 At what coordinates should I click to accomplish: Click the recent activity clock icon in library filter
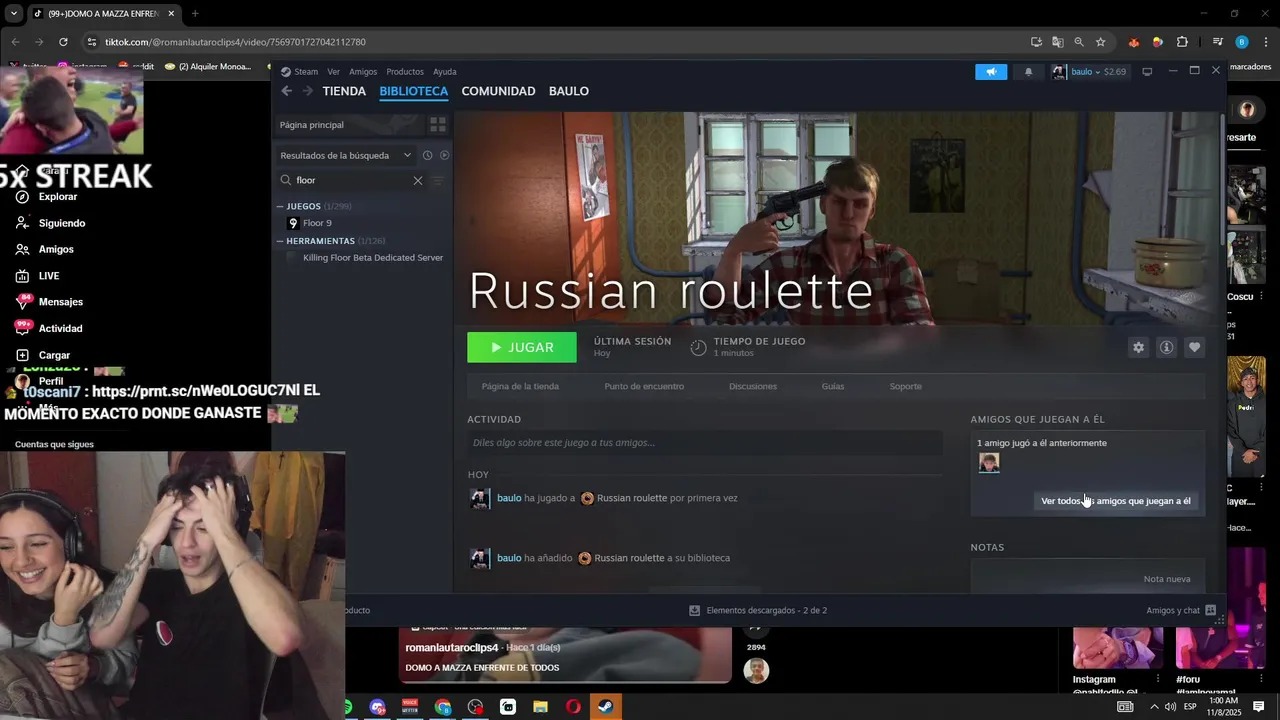coord(427,155)
